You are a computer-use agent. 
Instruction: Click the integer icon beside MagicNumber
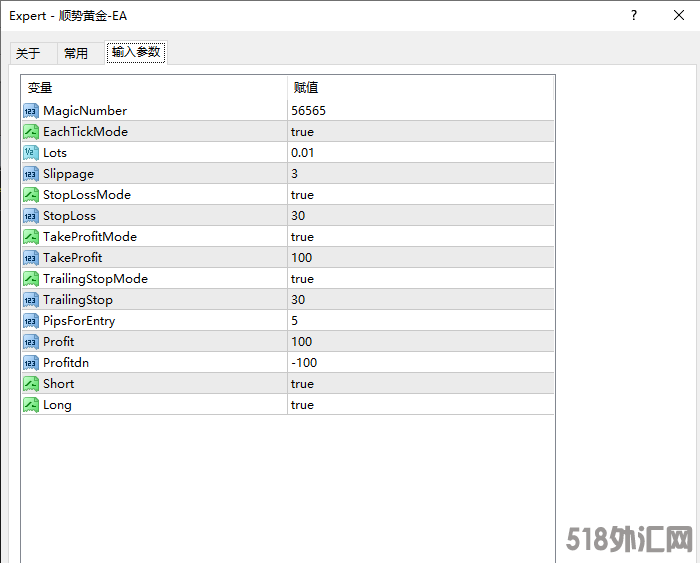pos(31,111)
